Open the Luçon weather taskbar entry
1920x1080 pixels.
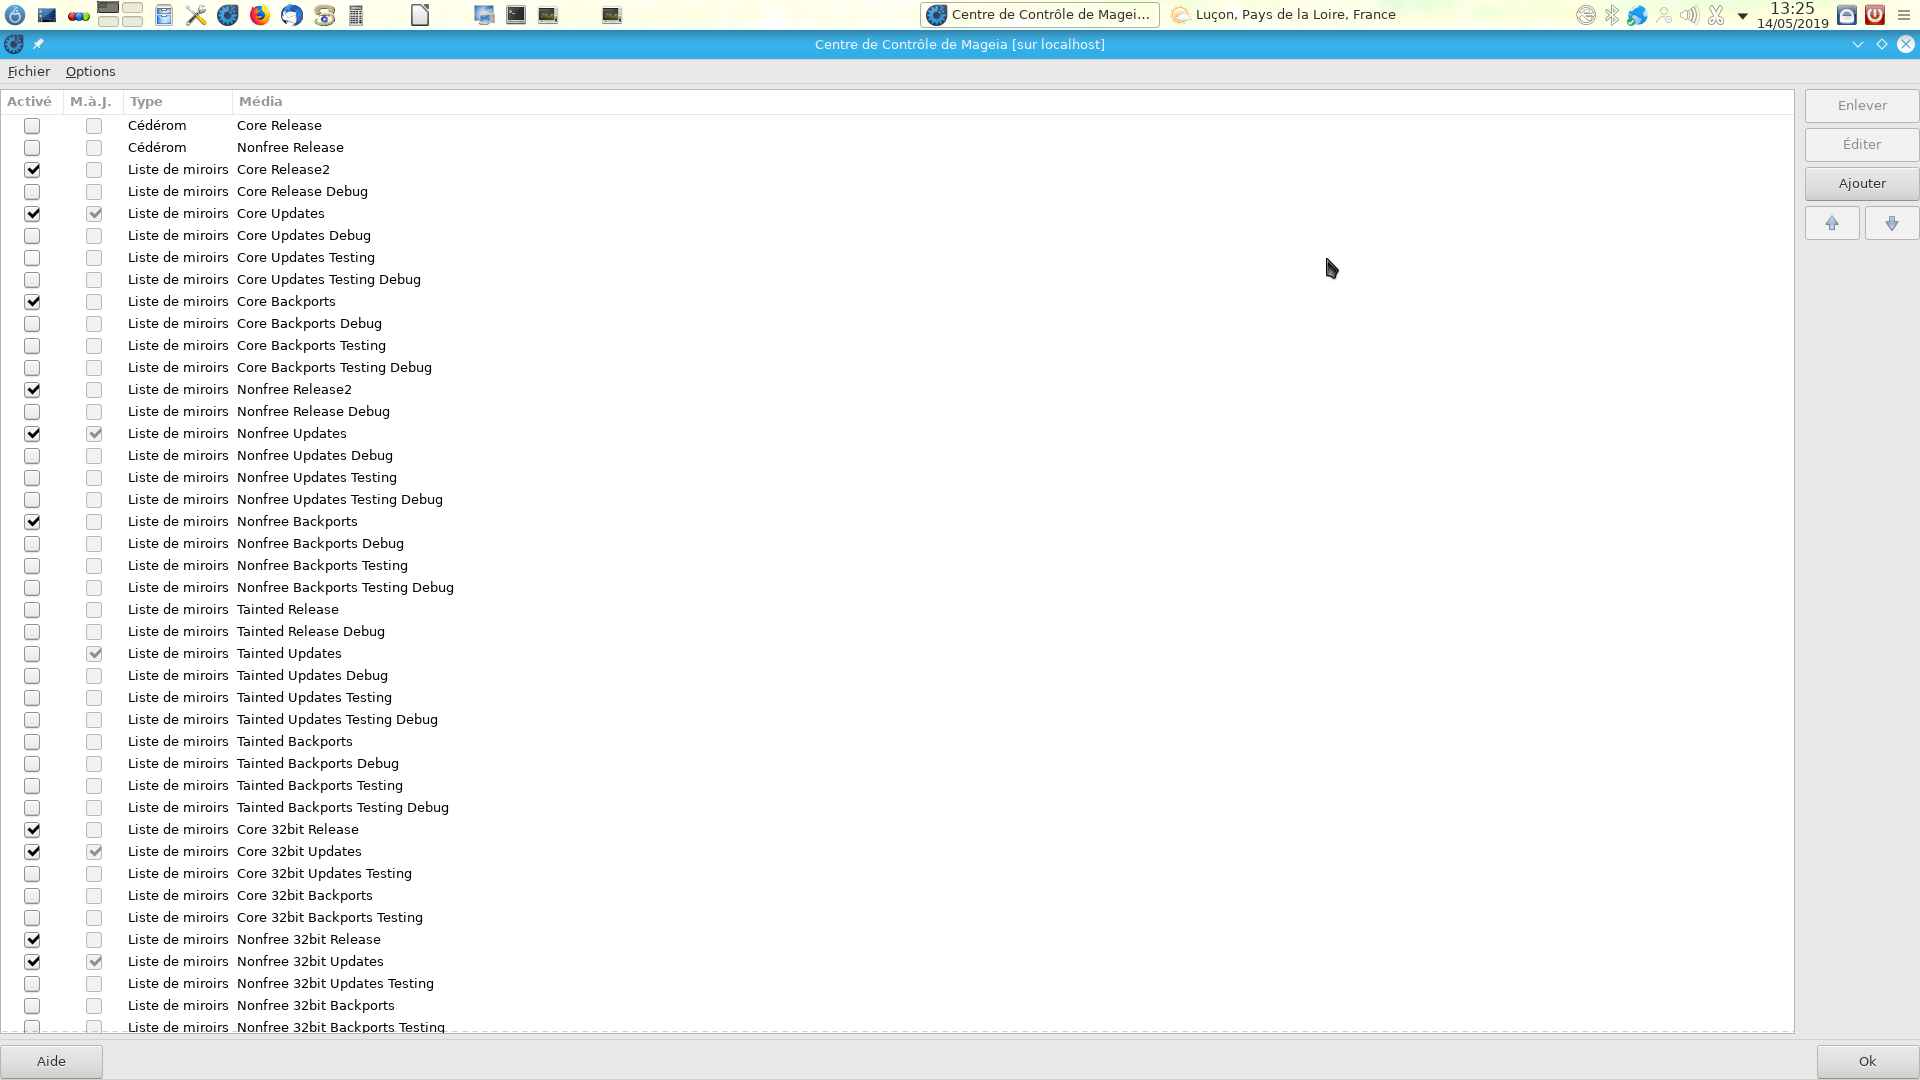(1285, 15)
